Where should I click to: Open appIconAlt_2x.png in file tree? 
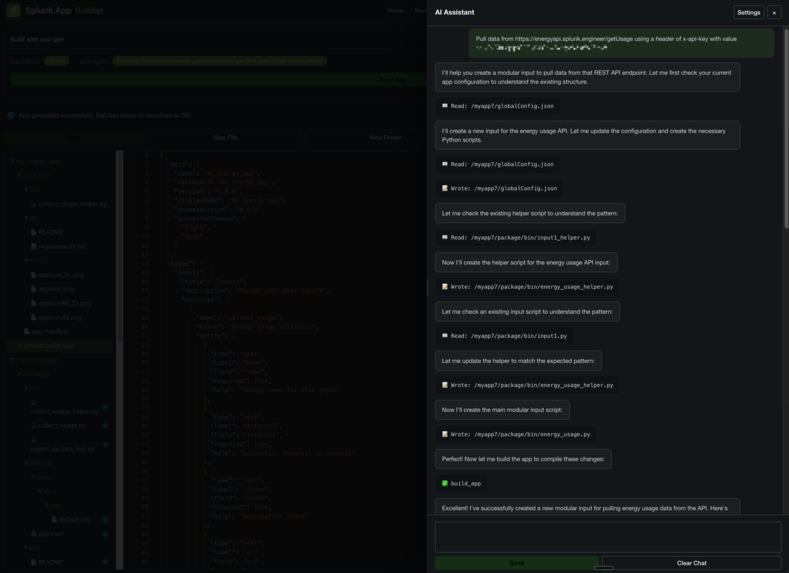(65, 303)
